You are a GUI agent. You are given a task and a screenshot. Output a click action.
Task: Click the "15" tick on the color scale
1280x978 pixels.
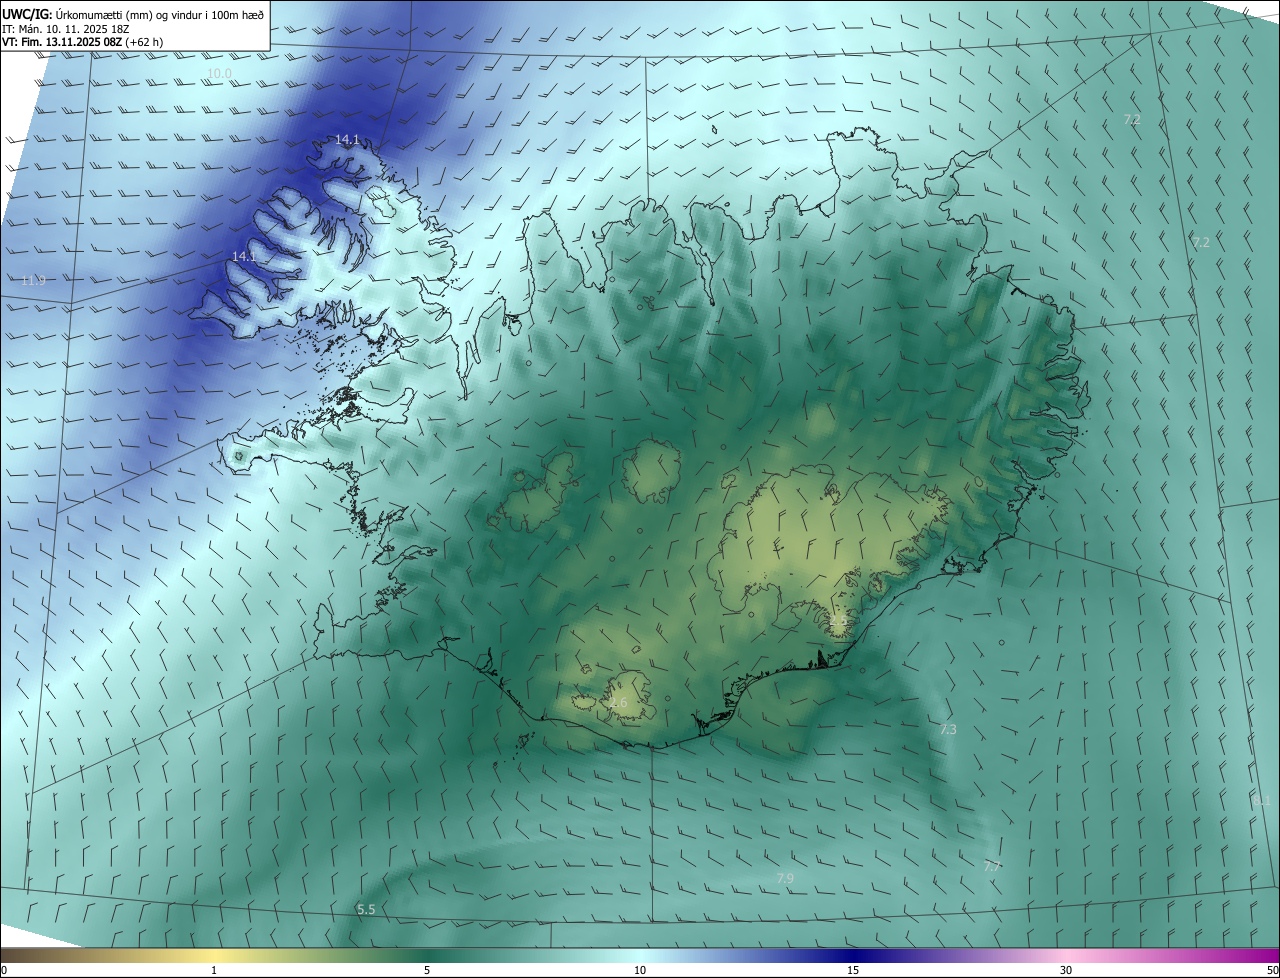click(853, 970)
